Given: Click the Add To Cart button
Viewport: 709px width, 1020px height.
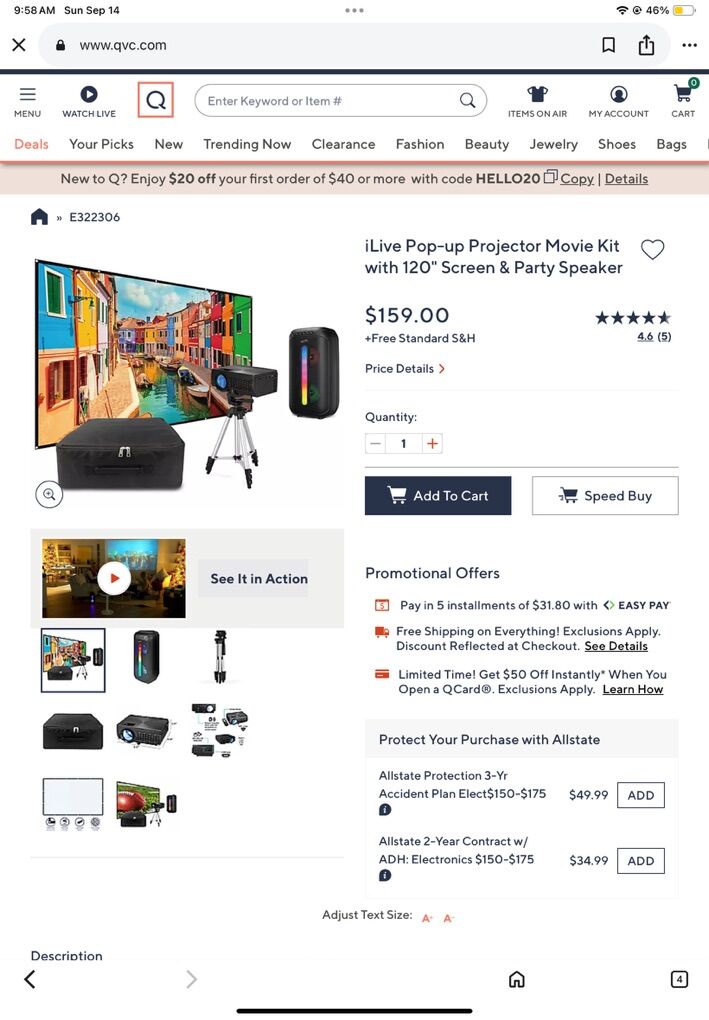Looking at the screenshot, I should coord(438,496).
